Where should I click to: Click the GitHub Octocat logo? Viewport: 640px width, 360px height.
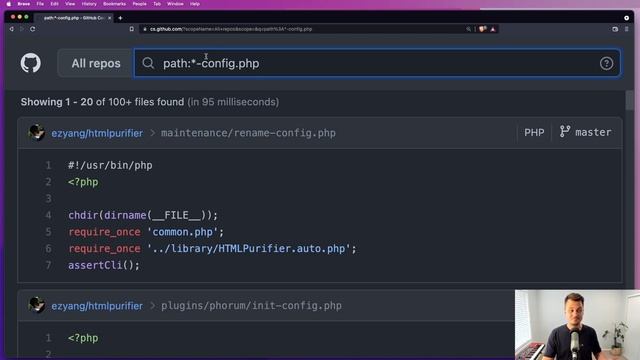coord(31,63)
